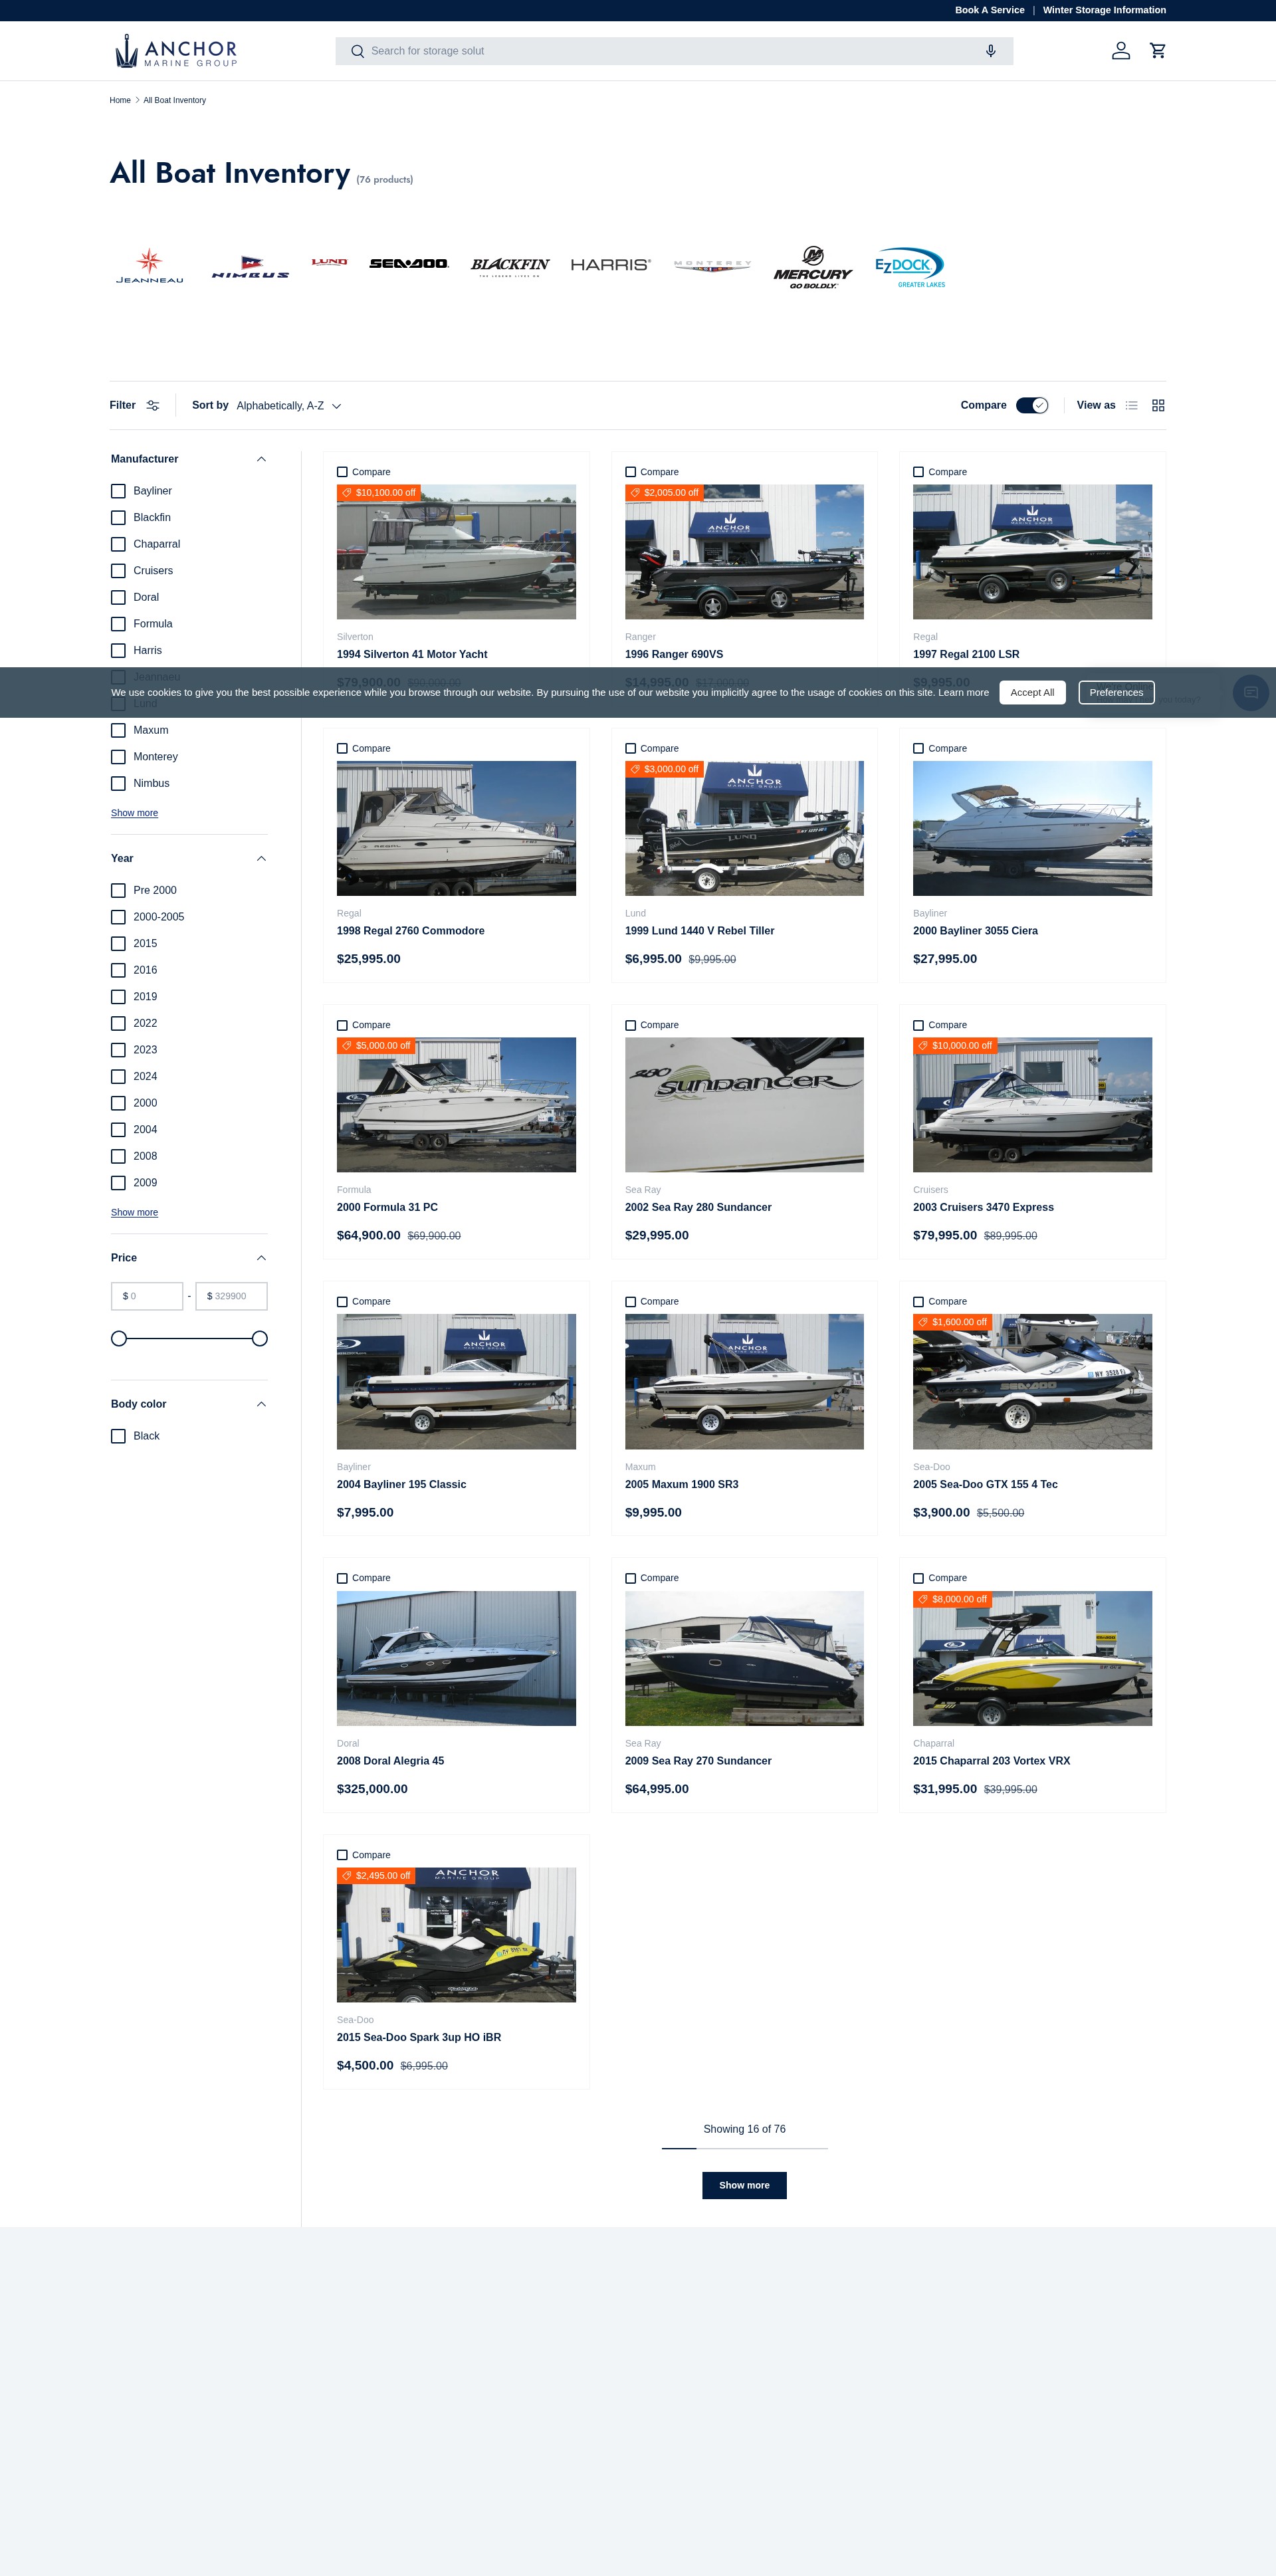This screenshot has width=1276, height=2576.
Task: Open the account login icon
Action: coord(1120,51)
